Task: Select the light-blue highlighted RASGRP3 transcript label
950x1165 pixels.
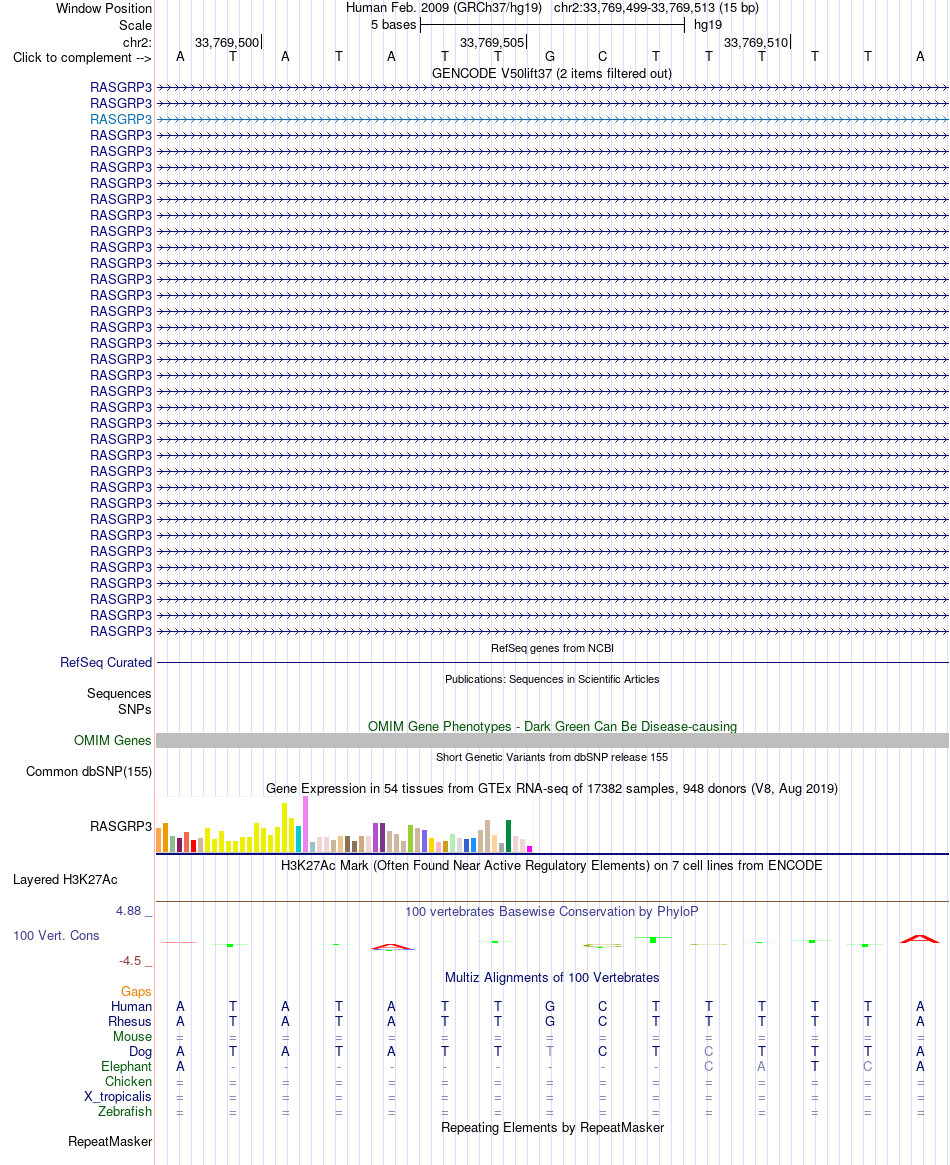Action: pos(121,120)
